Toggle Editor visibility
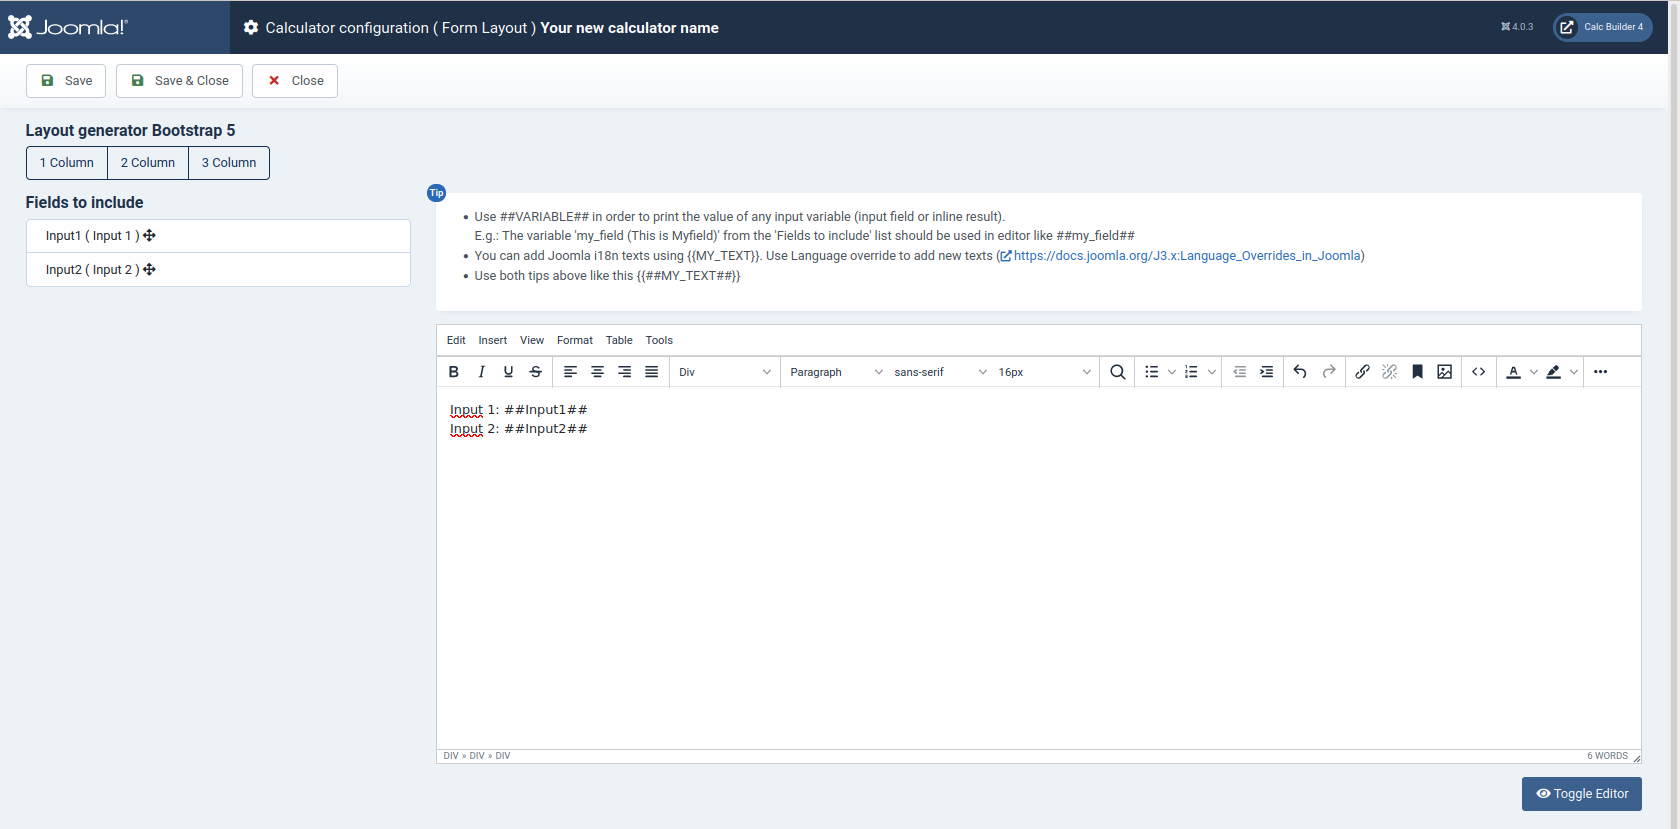Screen dimensions: 1680x829 click(x=1582, y=794)
